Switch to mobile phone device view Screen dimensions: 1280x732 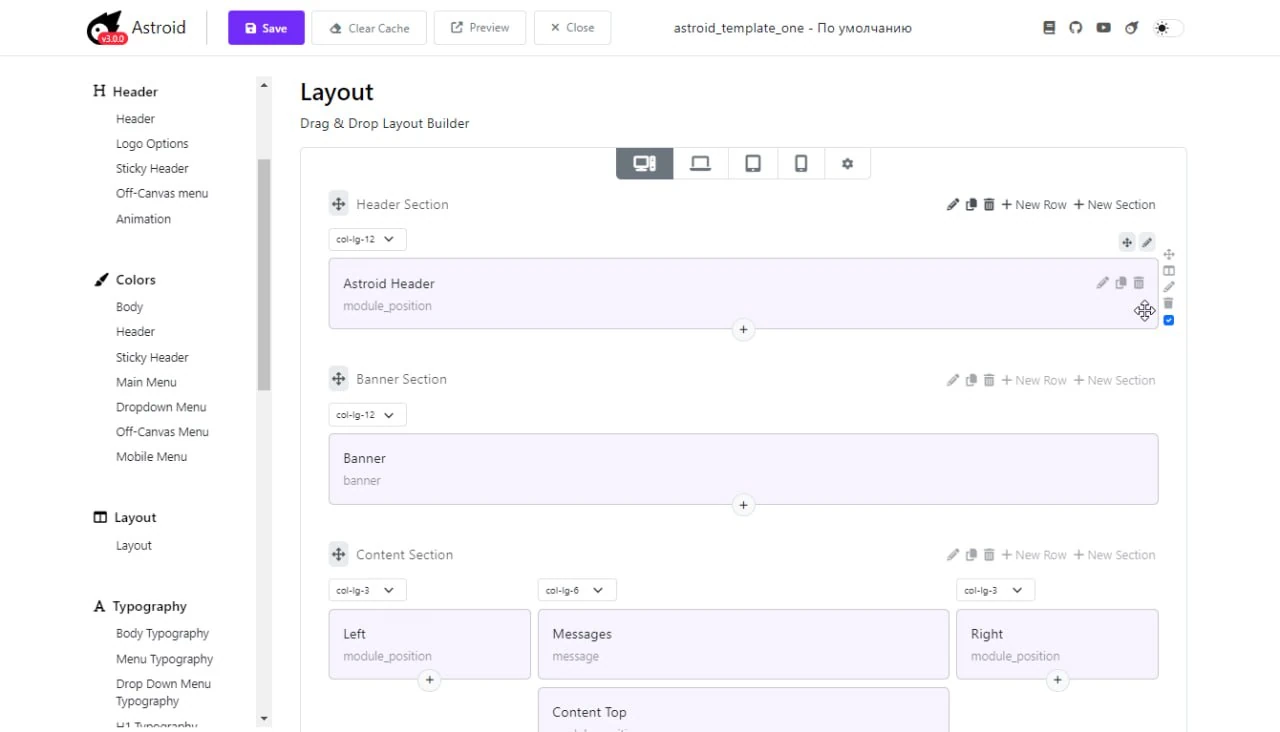click(x=801, y=164)
